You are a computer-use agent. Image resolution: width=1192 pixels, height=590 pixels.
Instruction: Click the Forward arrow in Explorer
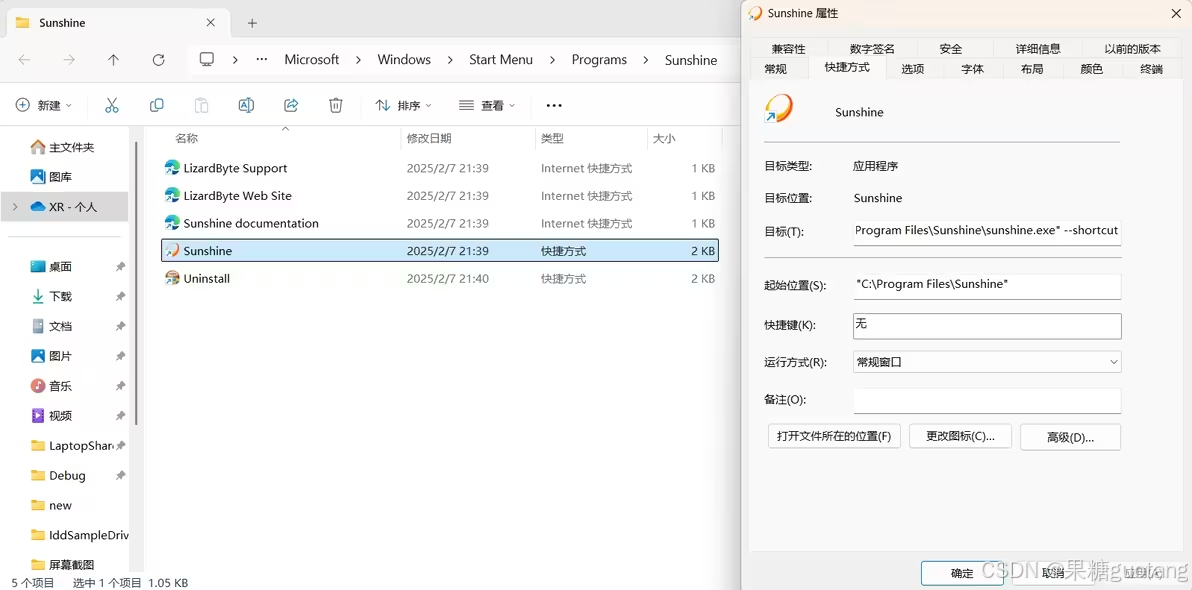(x=69, y=59)
